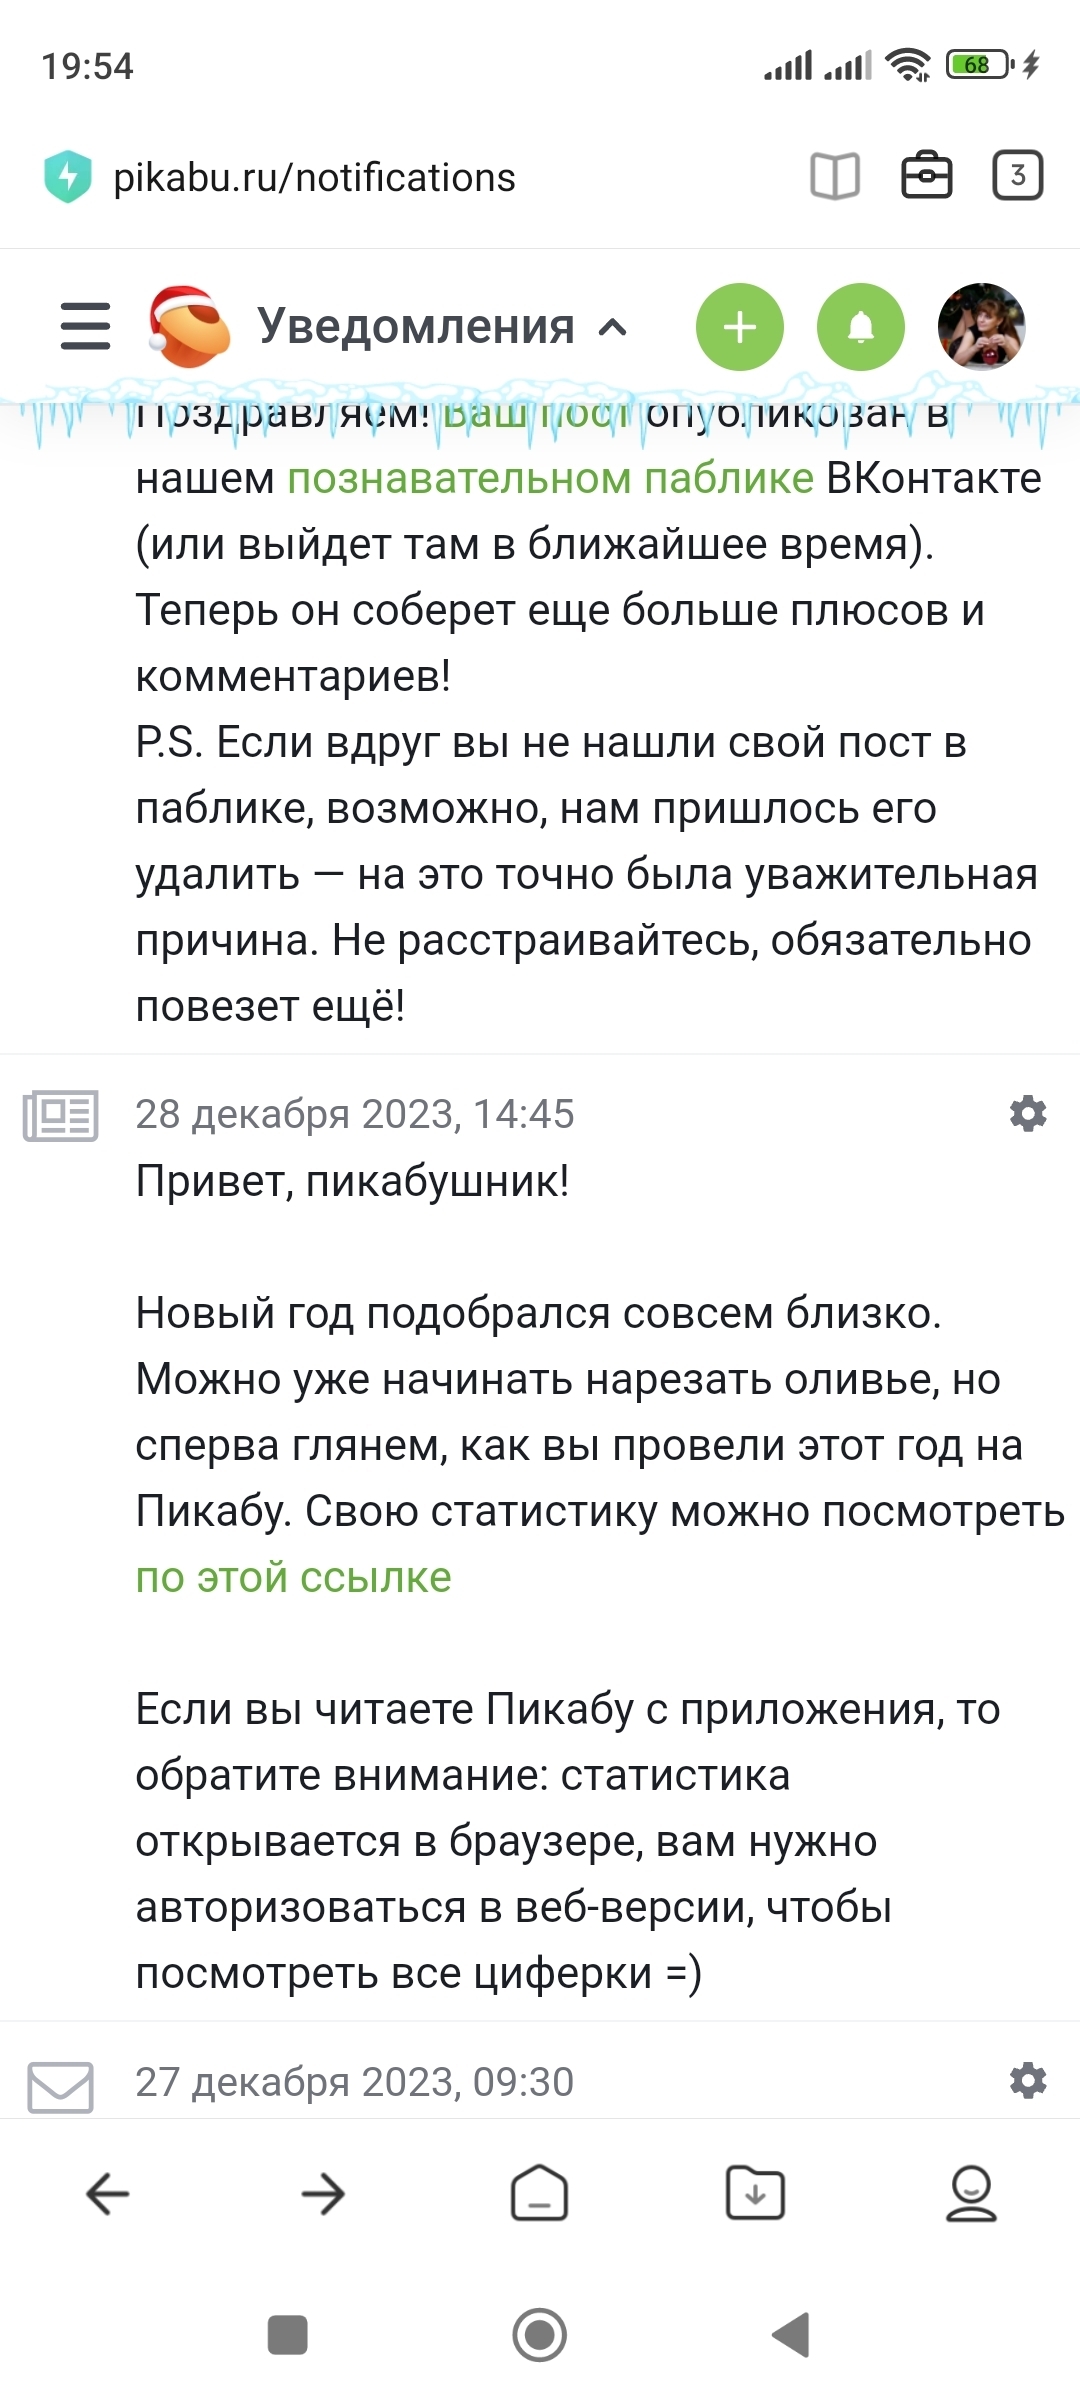The width and height of the screenshot is (1080, 2400).
Task: Tap the Pikabu mascot logo
Action: tap(188, 327)
